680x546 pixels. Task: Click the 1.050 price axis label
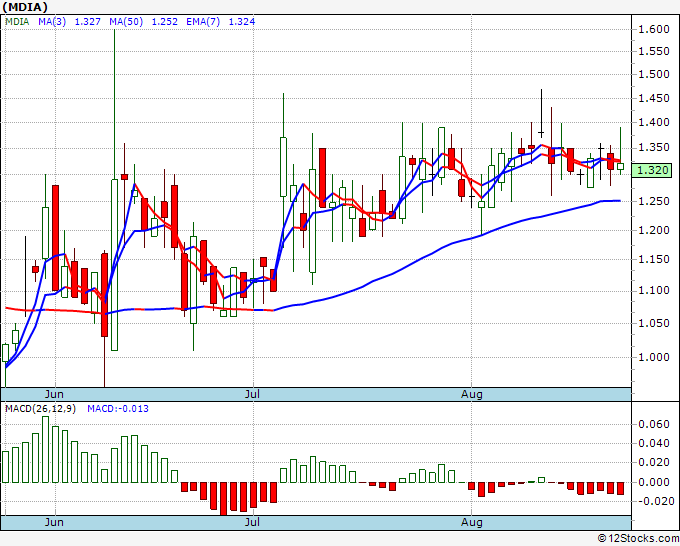coord(654,323)
